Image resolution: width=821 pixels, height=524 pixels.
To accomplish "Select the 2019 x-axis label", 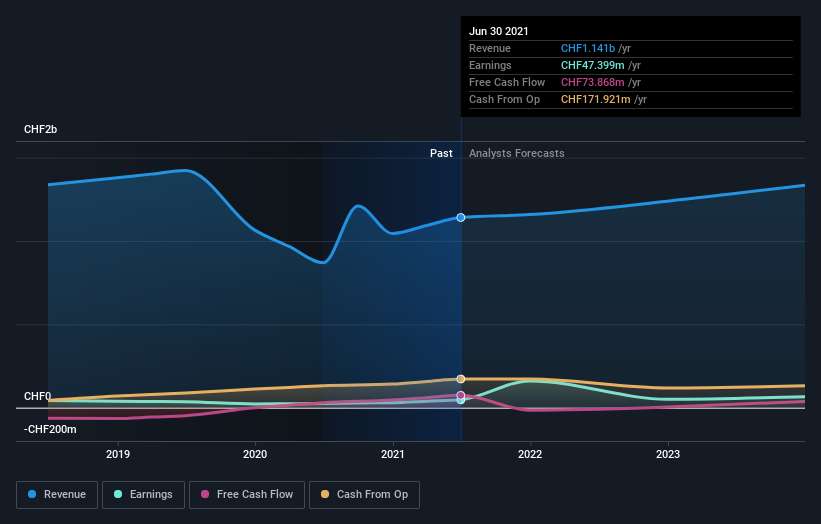I will 118,454.
